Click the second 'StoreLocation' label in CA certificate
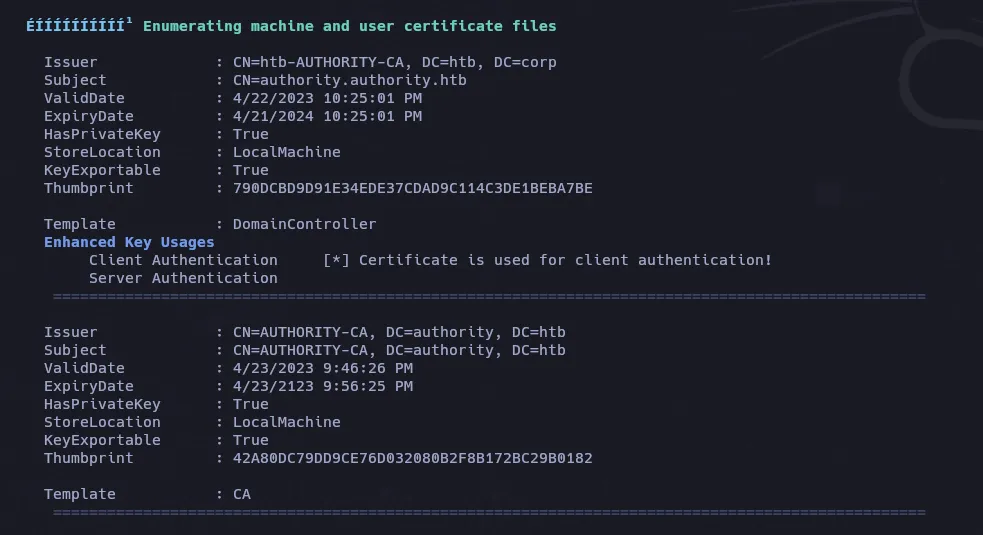The height and width of the screenshot is (535, 983). point(102,422)
